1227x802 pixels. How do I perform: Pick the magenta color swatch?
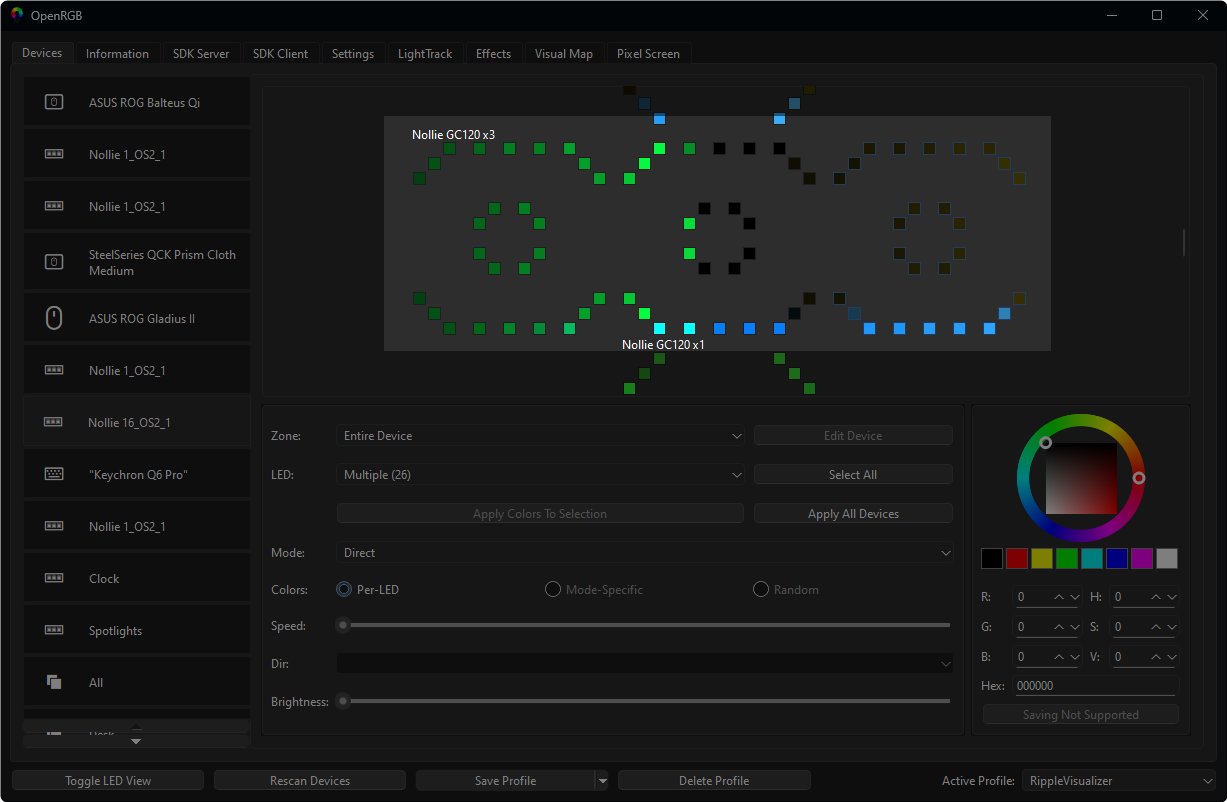(1142, 558)
